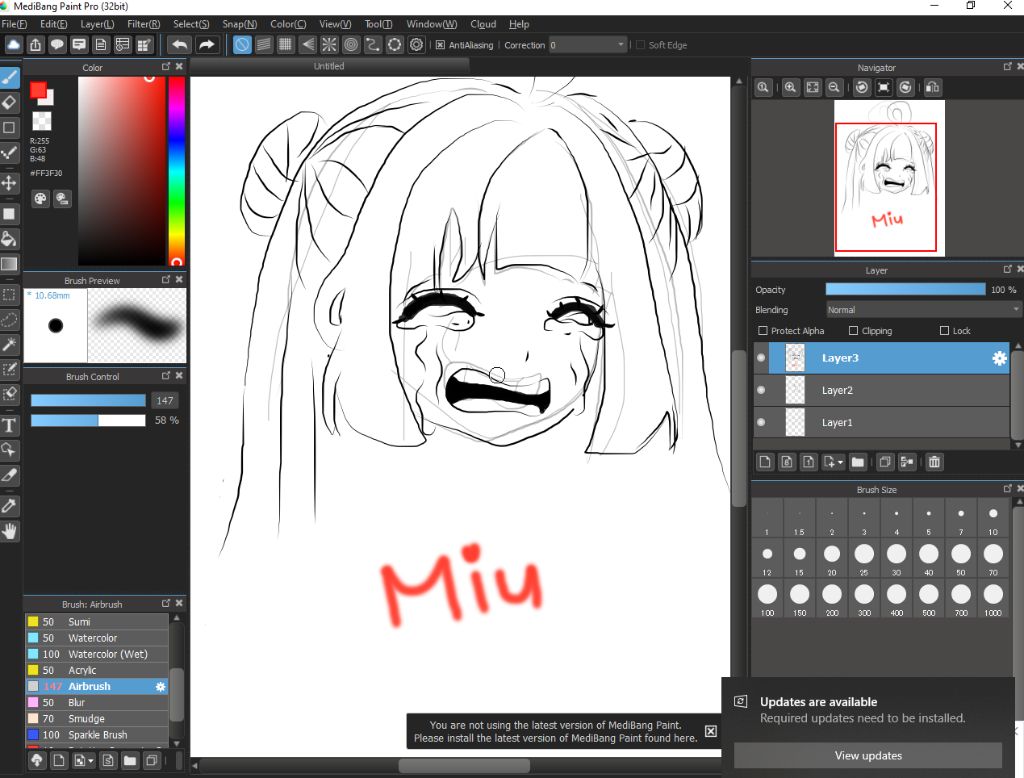Screen dimensions: 1024x778
Task: Click the Navigator canvas thumbnail
Action: 889,178
